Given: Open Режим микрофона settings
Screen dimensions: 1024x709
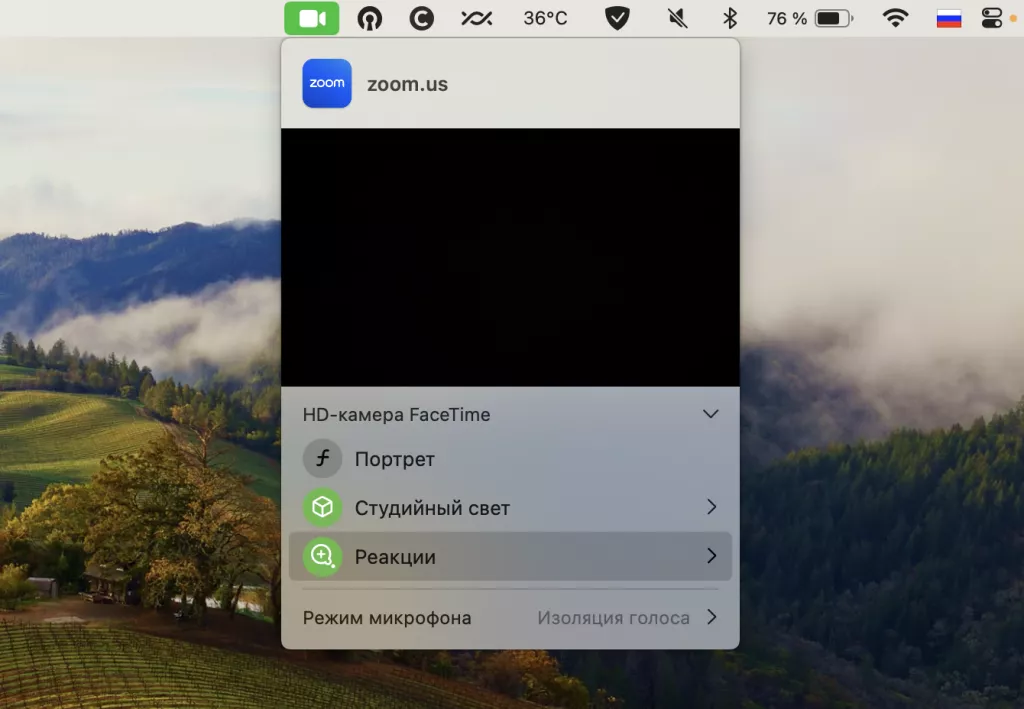Looking at the screenshot, I should click(387, 618).
